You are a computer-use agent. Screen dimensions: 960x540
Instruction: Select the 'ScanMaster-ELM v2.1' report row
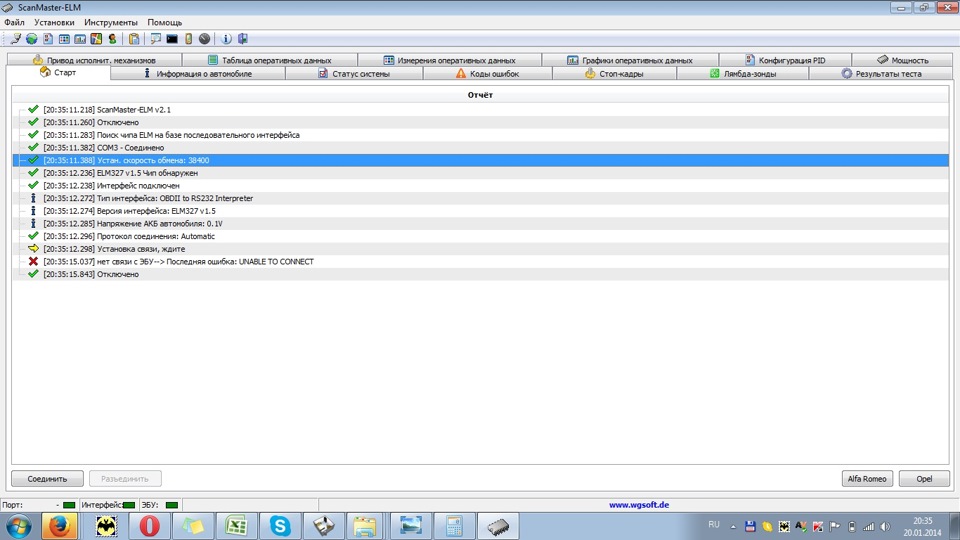click(x=481, y=110)
